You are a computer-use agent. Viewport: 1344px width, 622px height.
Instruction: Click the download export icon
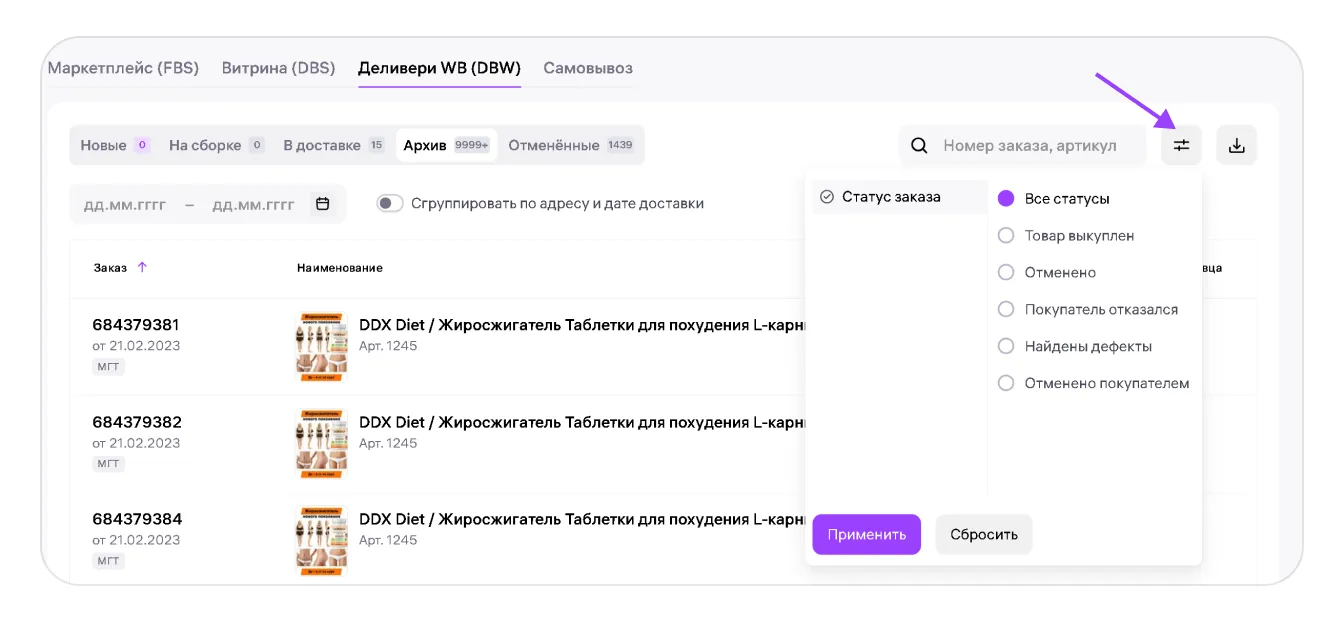pos(1236,145)
